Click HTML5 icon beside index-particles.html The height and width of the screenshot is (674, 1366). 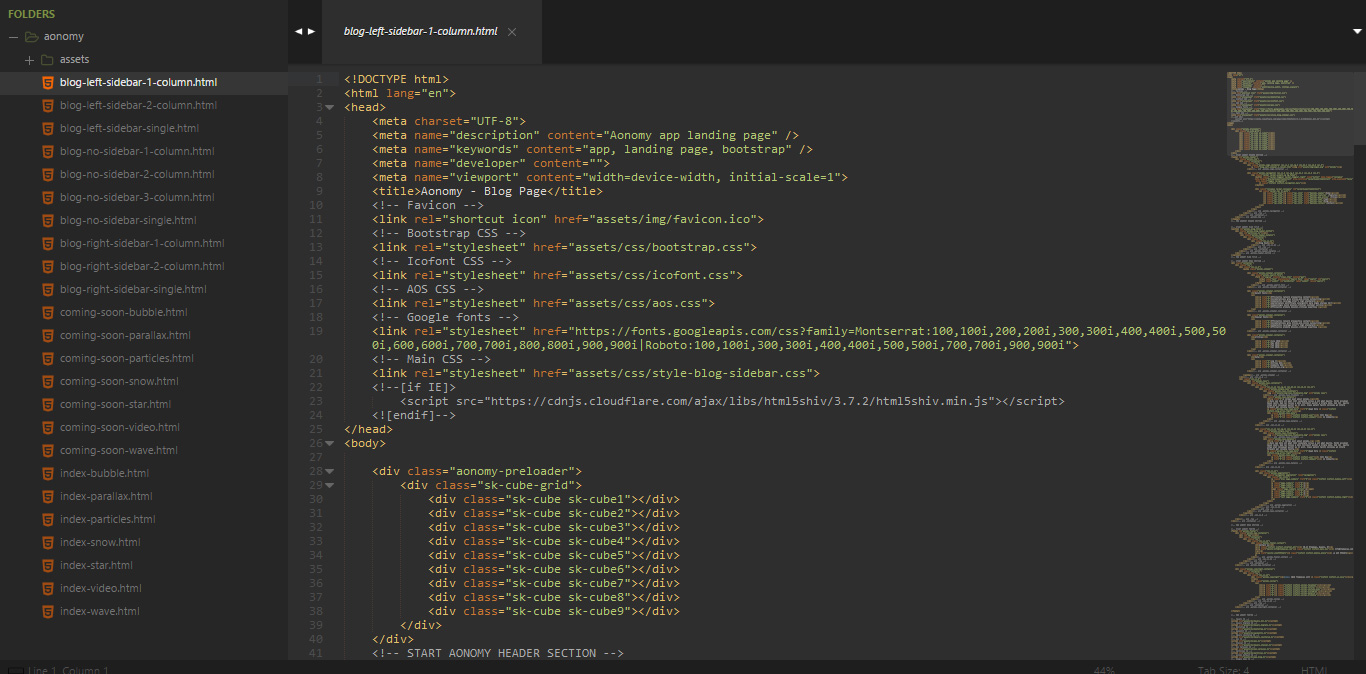coord(47,519)
